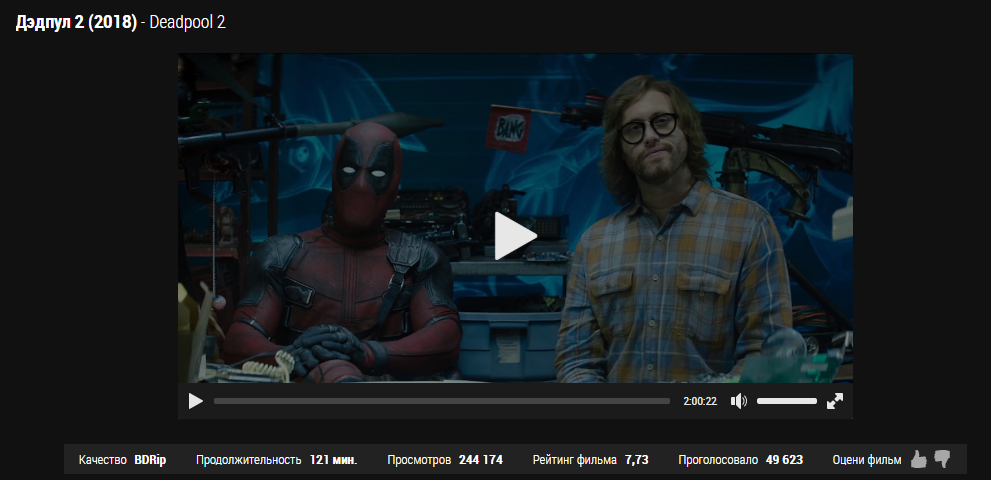The image size is (991, 480).
Task: Click the 'Качество' label
Action: pos(102,460)
